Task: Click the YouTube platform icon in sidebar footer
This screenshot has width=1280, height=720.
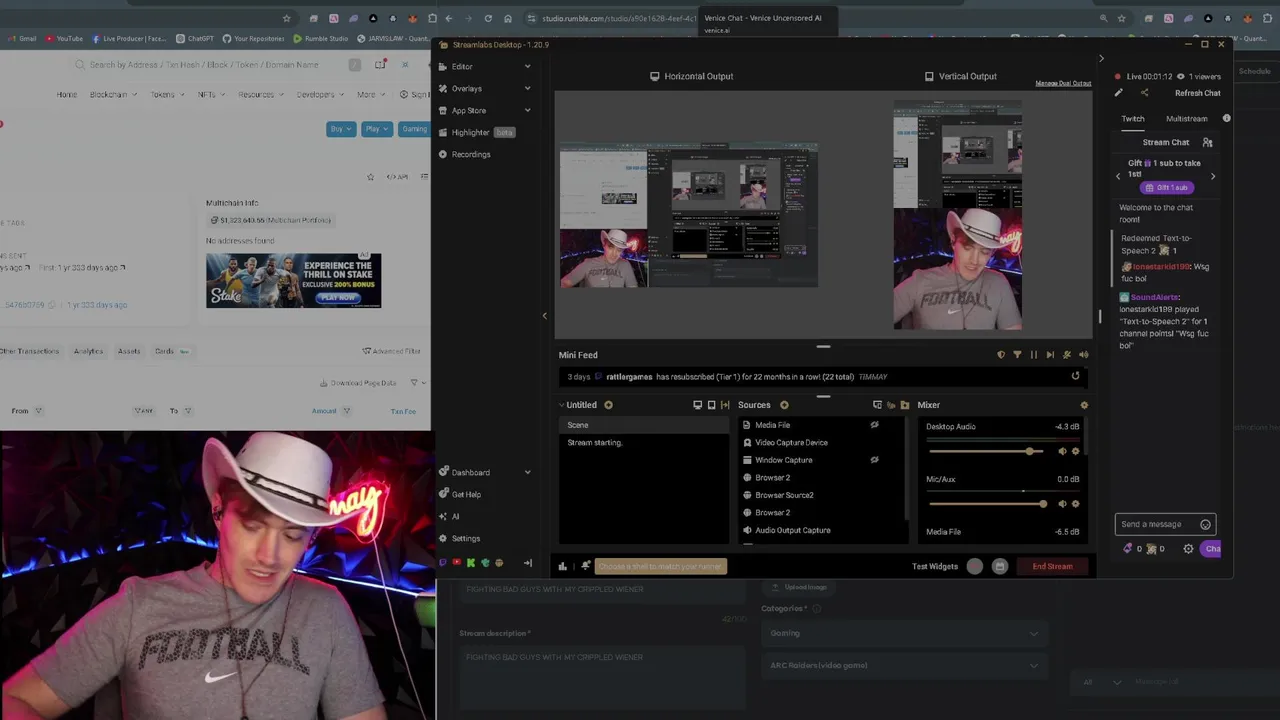Action: pyautogui.click(x=457, y=563)
